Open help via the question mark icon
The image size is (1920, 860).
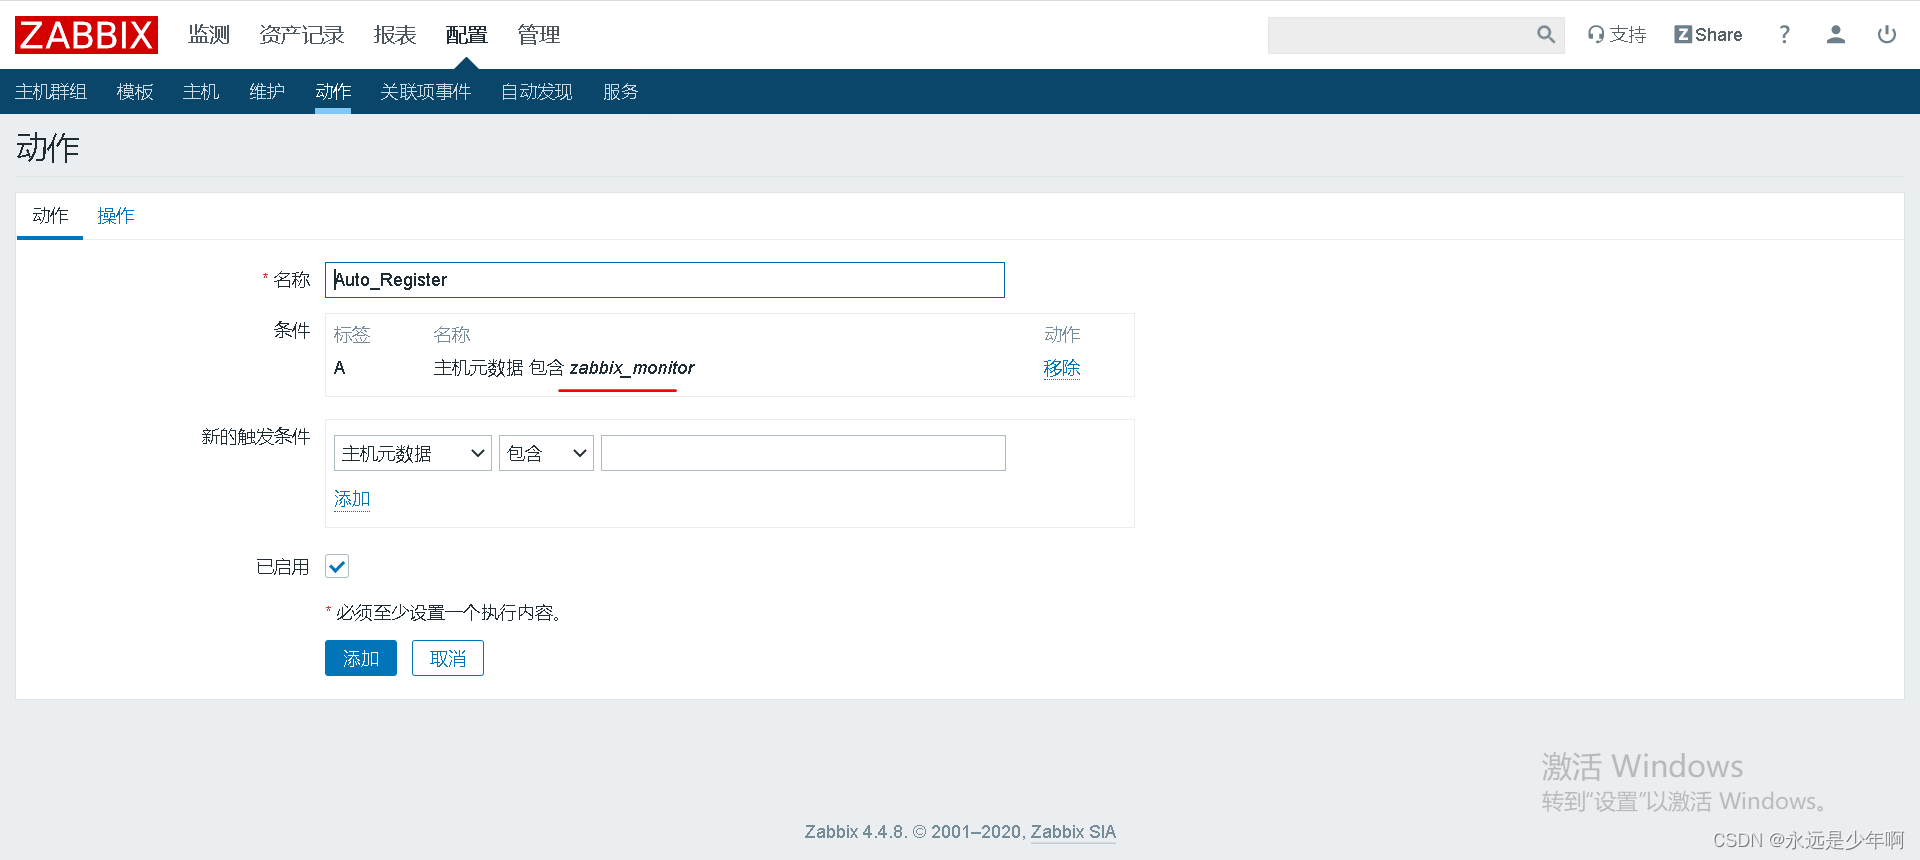click(1784, 35)
